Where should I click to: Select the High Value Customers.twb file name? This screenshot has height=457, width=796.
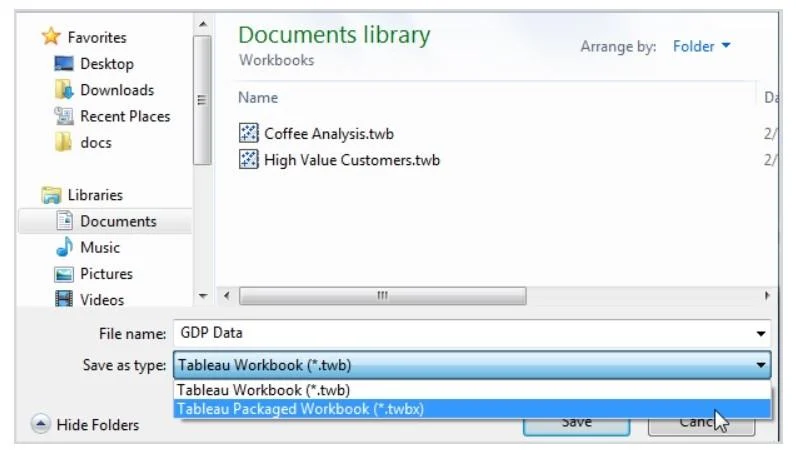[352, 160]
